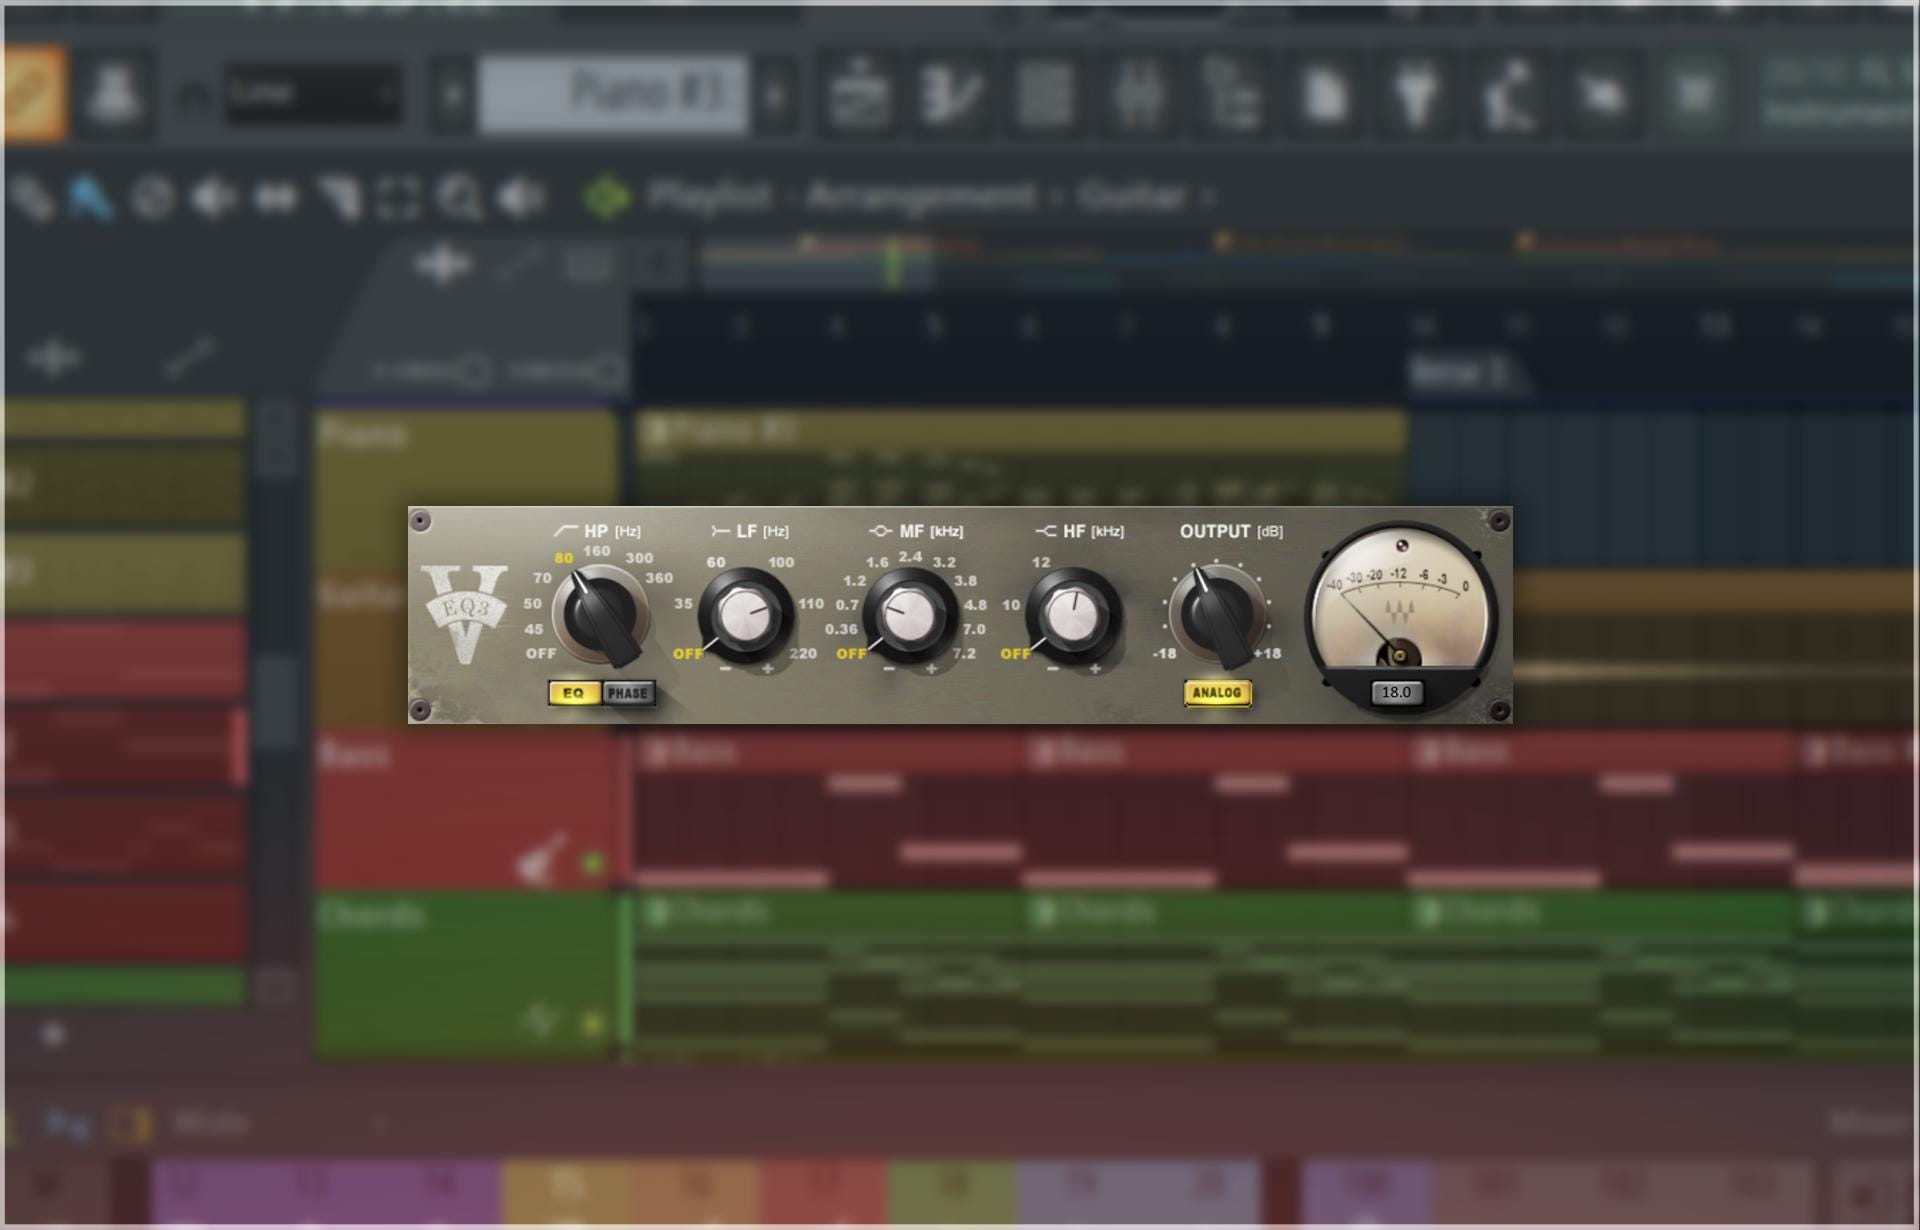Screen dimensions: 1920x1230
Task: Click the HF gain knob
Action: (x=1073, y=615)
